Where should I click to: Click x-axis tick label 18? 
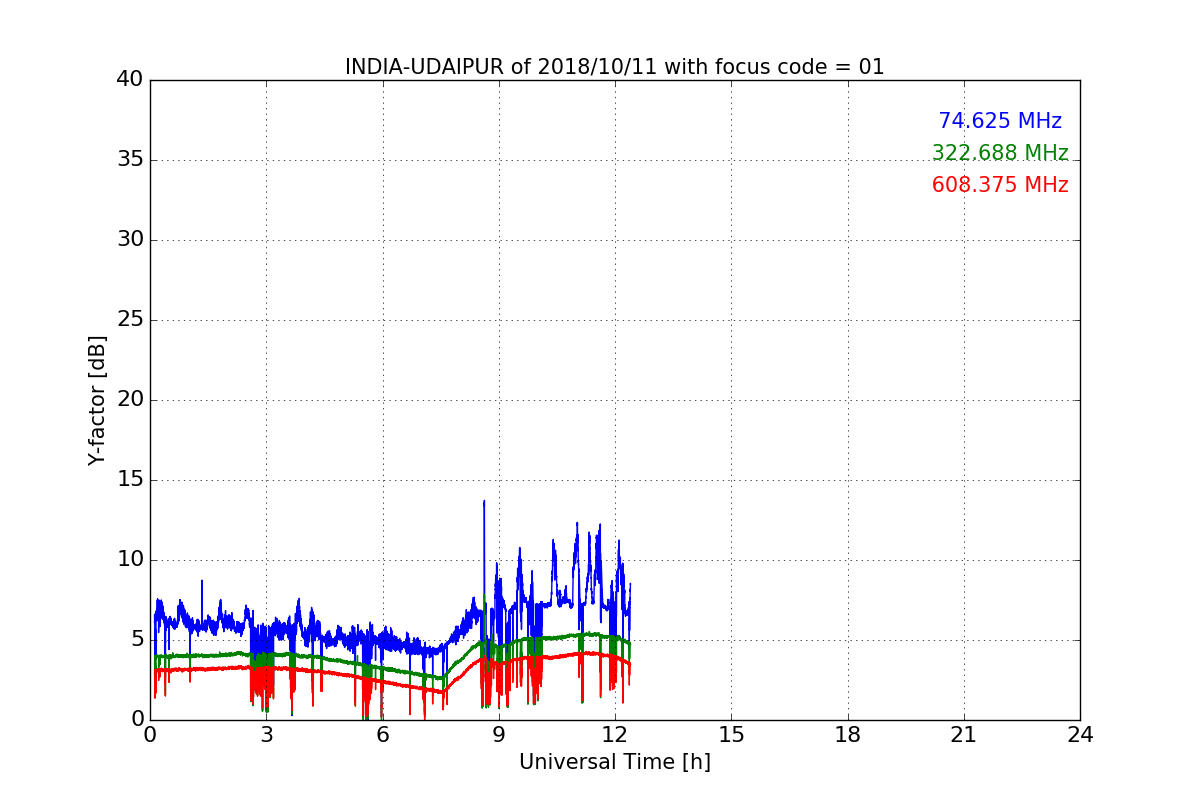point(848,734)
